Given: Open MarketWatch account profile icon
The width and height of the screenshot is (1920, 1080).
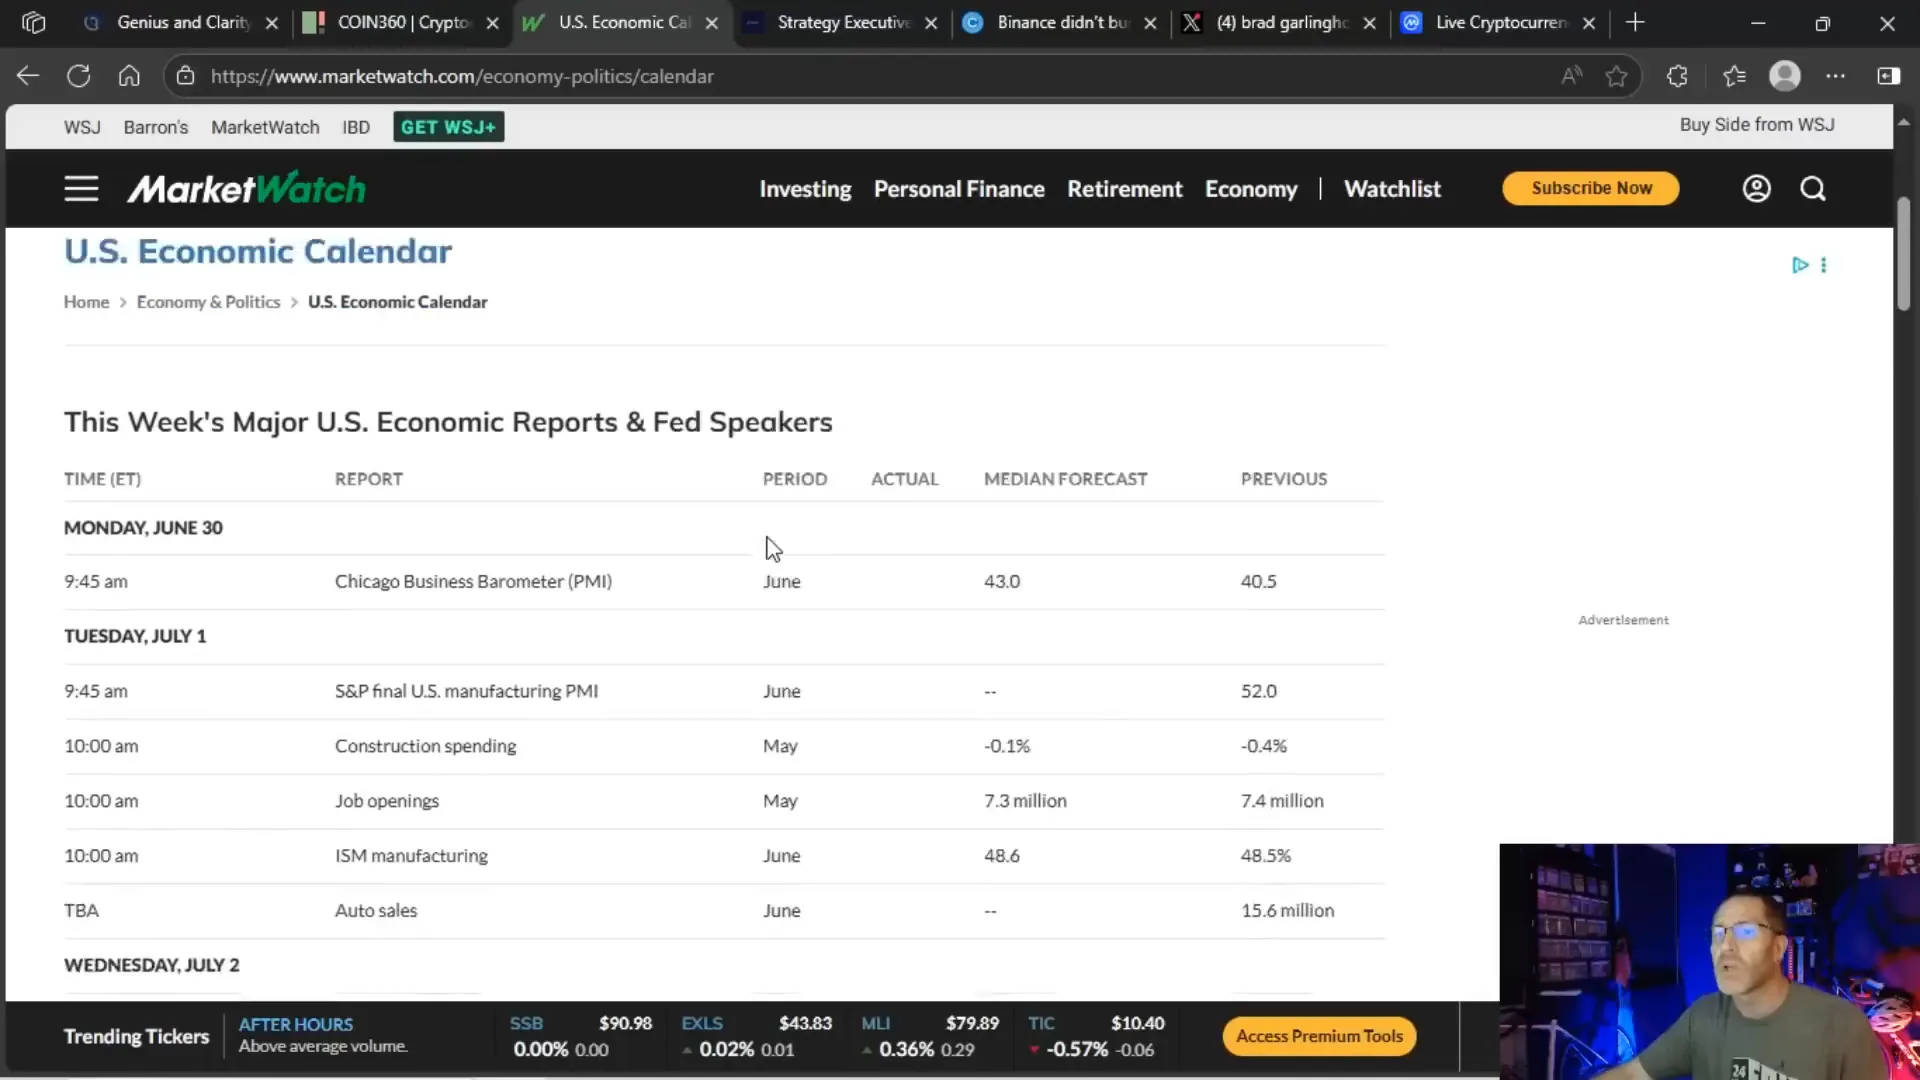Looking at the screenshot, I should 1756,189.
